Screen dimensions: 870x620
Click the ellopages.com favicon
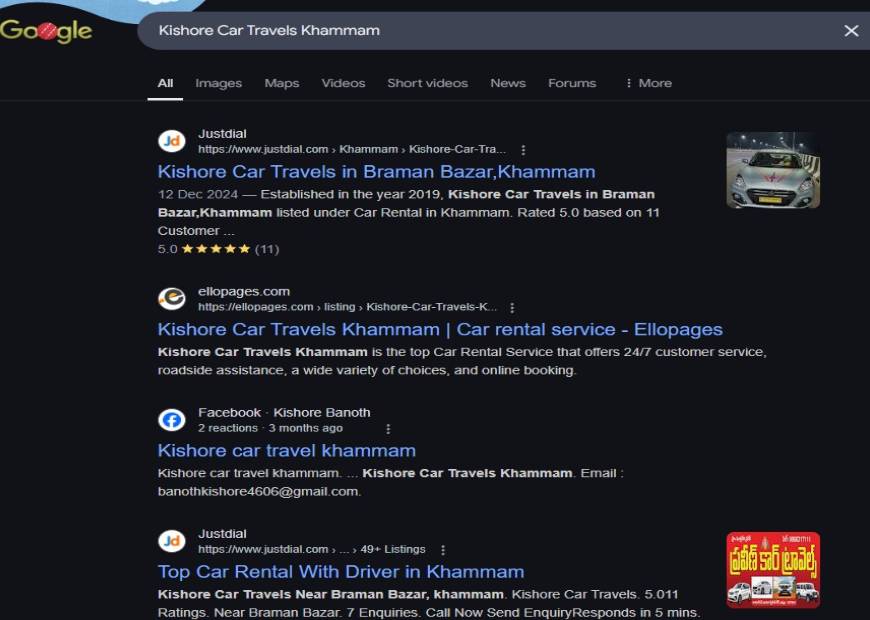click(x=172, y=299)
